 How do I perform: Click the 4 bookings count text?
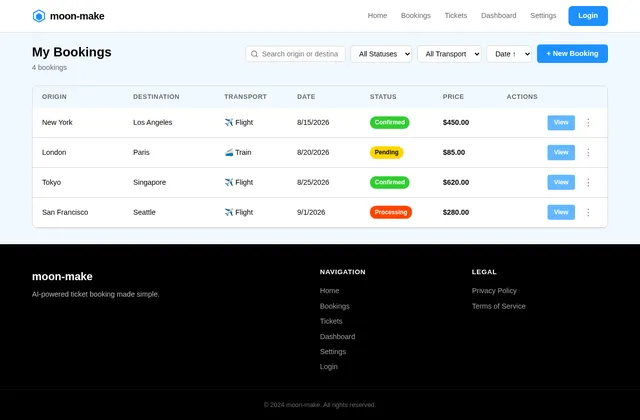tap(49, 67)
